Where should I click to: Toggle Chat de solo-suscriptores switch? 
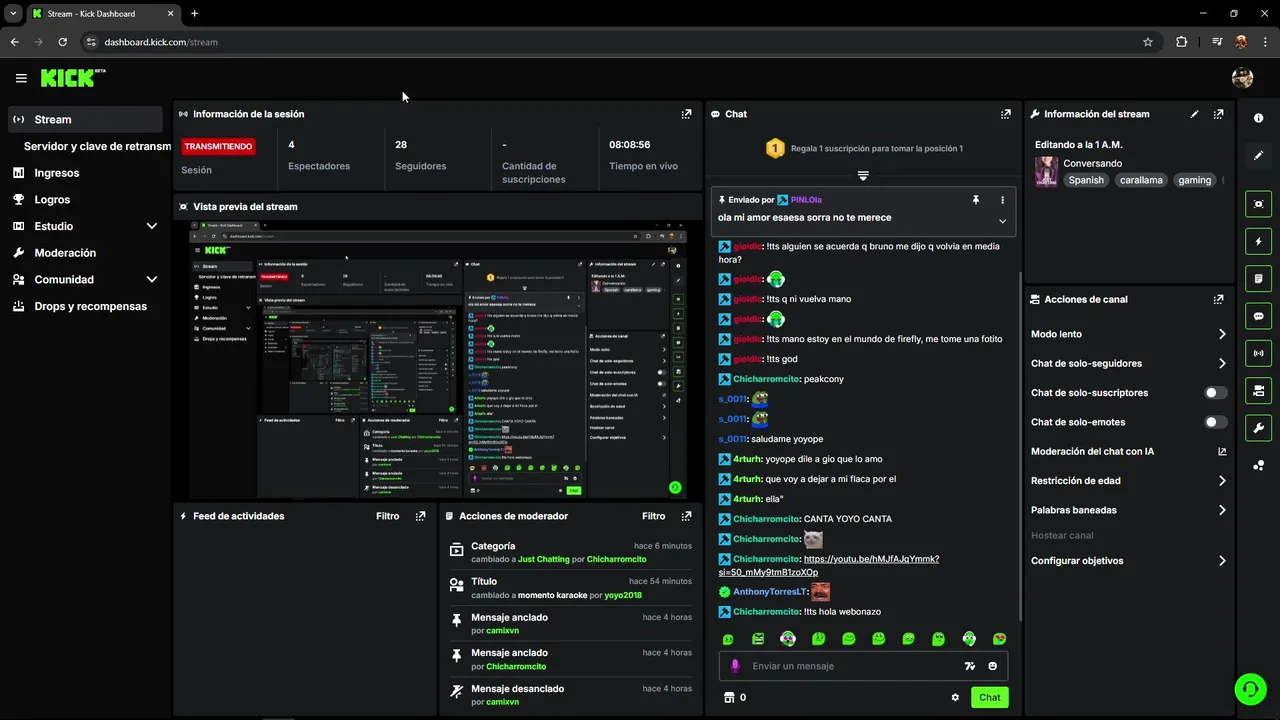pos(1216,393)
